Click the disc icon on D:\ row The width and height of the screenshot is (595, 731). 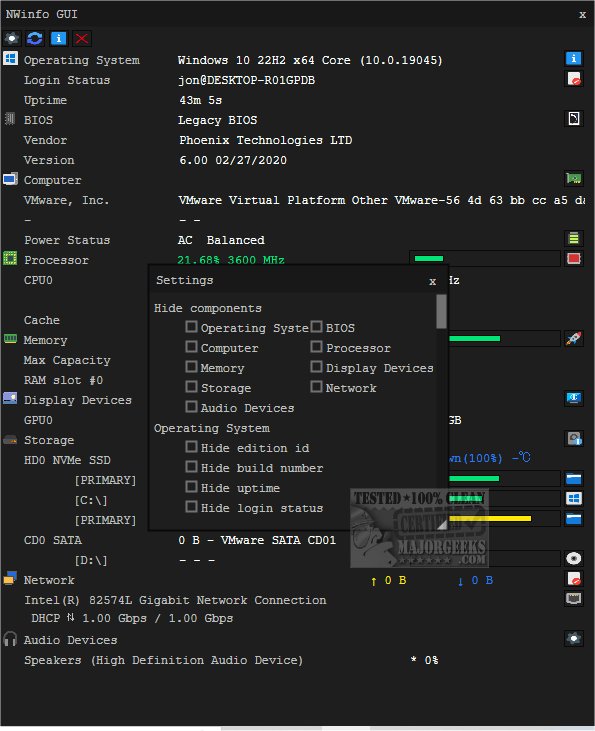(574, 559)
